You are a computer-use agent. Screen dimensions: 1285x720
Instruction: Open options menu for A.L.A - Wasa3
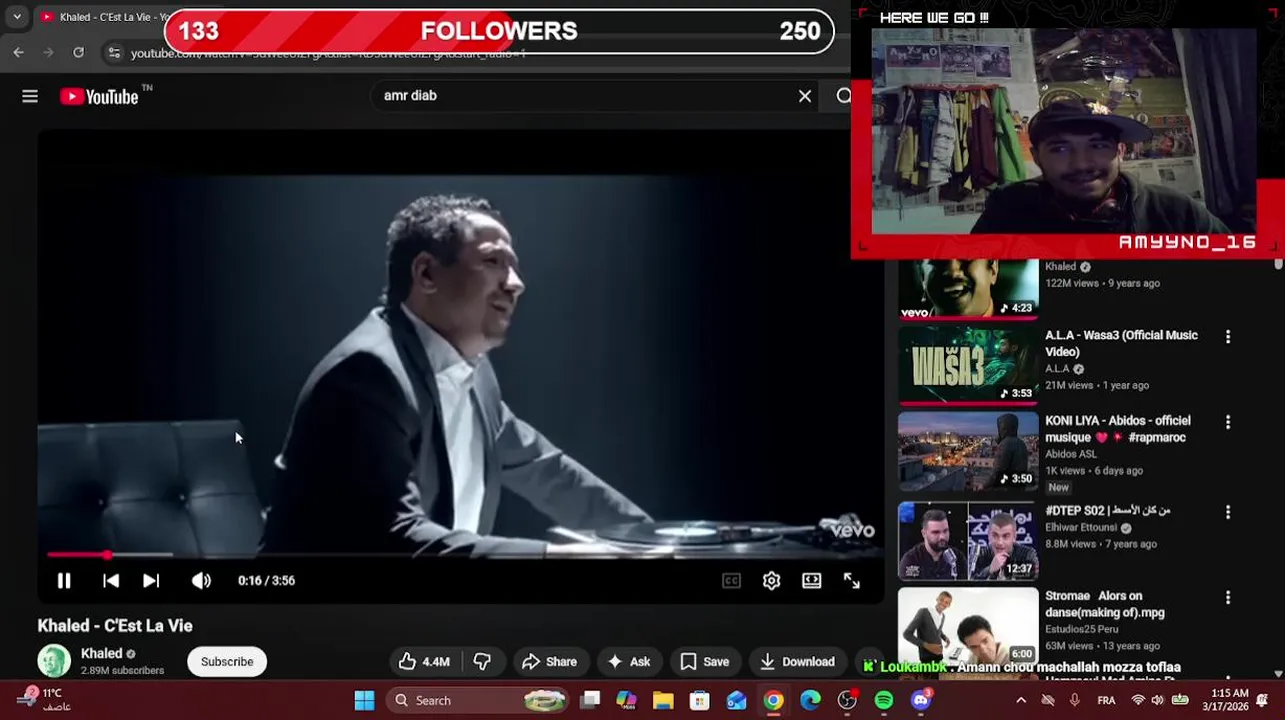pyautogui.click(x=1228, y=338)
